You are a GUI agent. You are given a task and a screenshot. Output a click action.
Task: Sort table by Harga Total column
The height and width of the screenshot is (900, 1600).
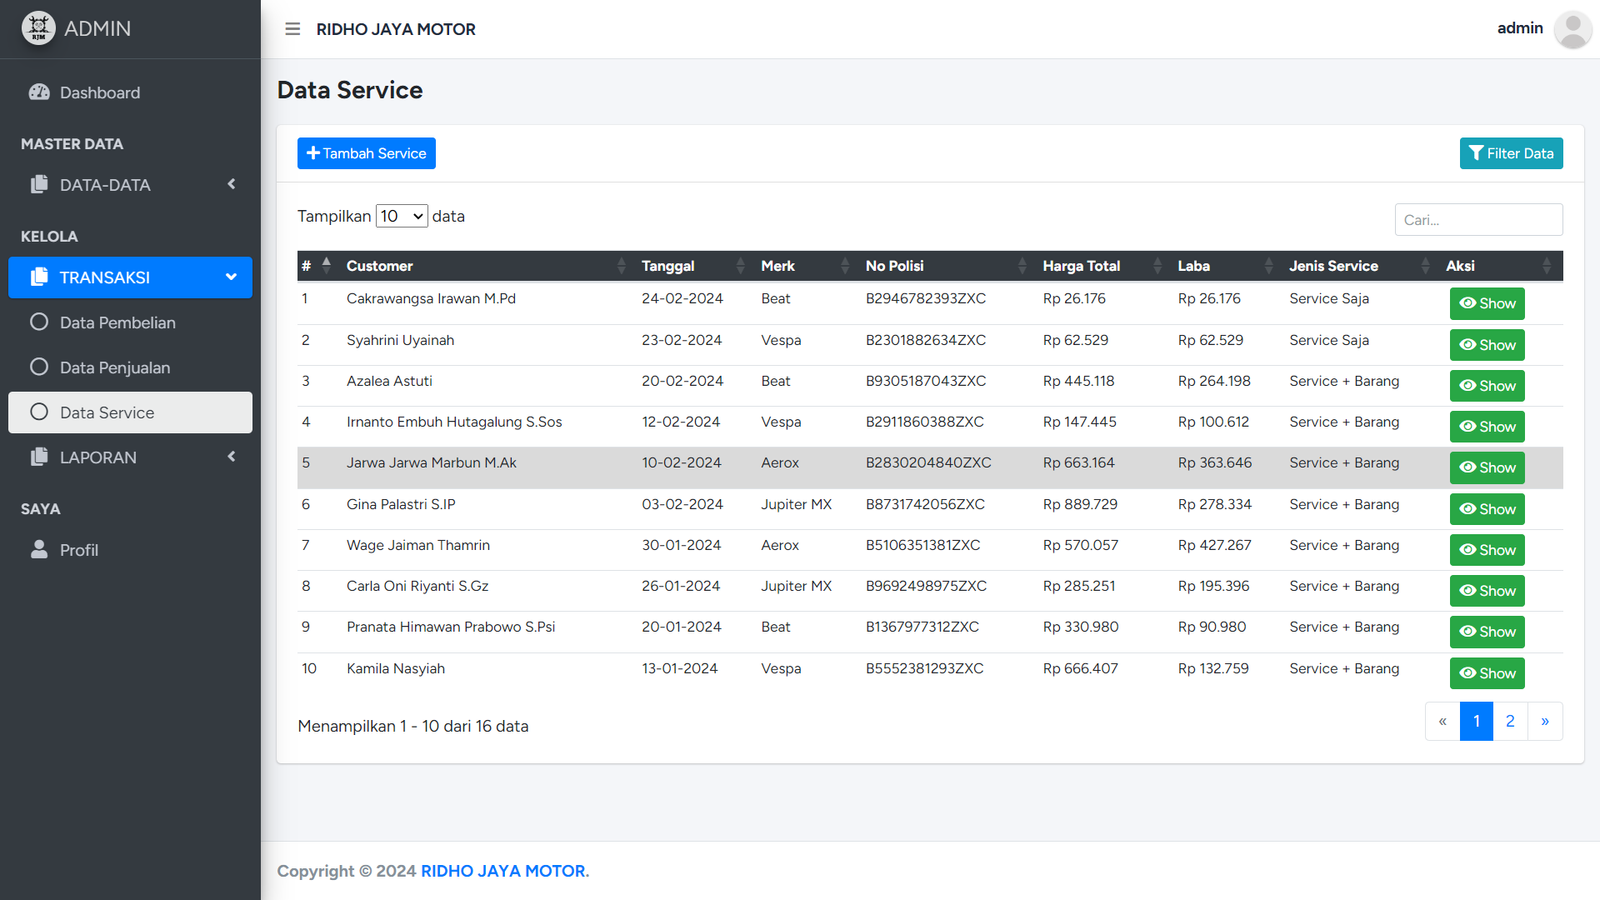click(1157, 266)
